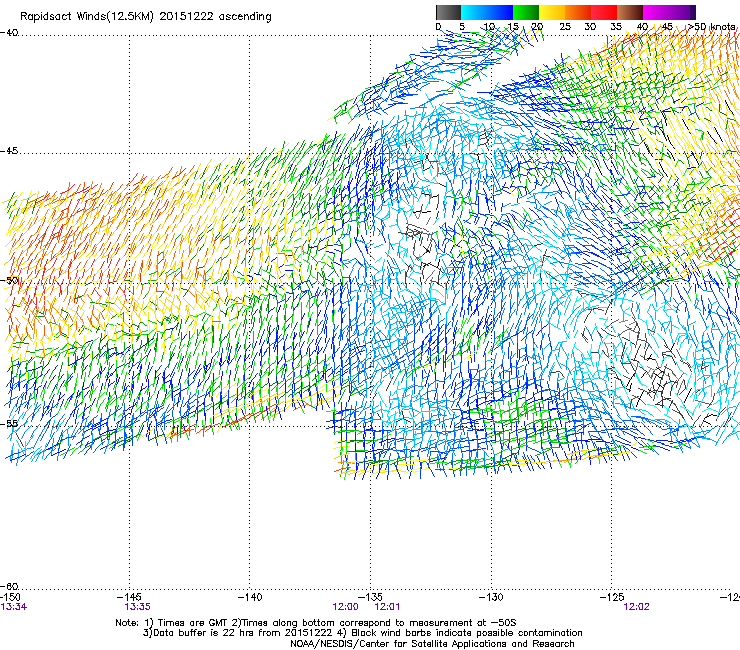This screenshot has height=650, width=740.
Task: Click the red 30-35 knots legend swatch
Action: click(x=604, y=12)
